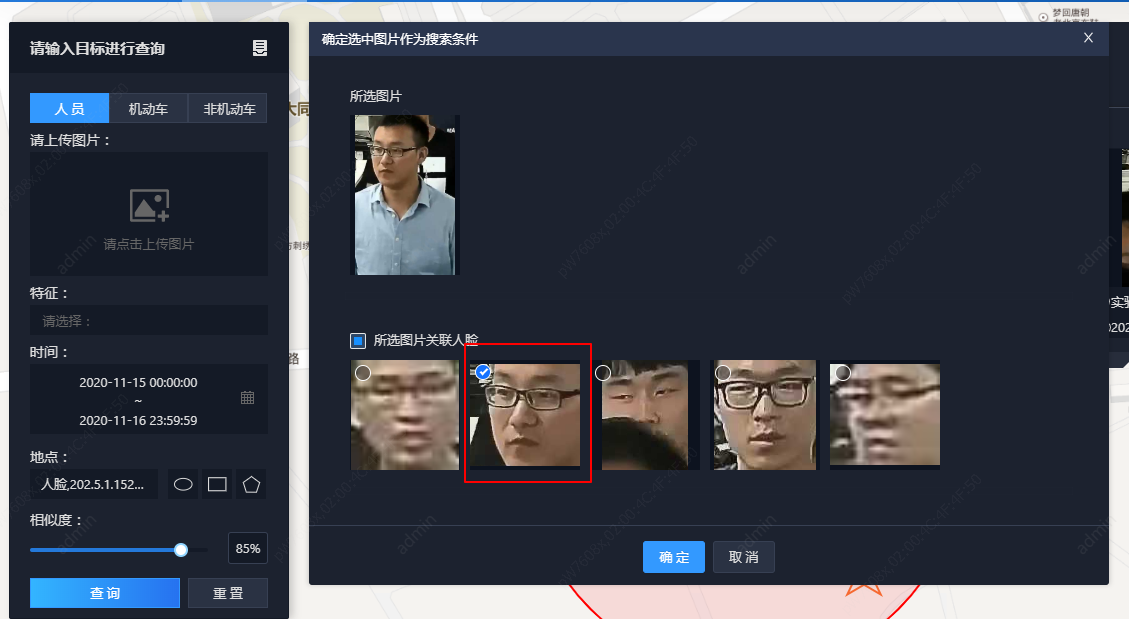This screenshot has width=1129, height=619.
Task: Select the ellipse region drawing tool
Action: 183,484
